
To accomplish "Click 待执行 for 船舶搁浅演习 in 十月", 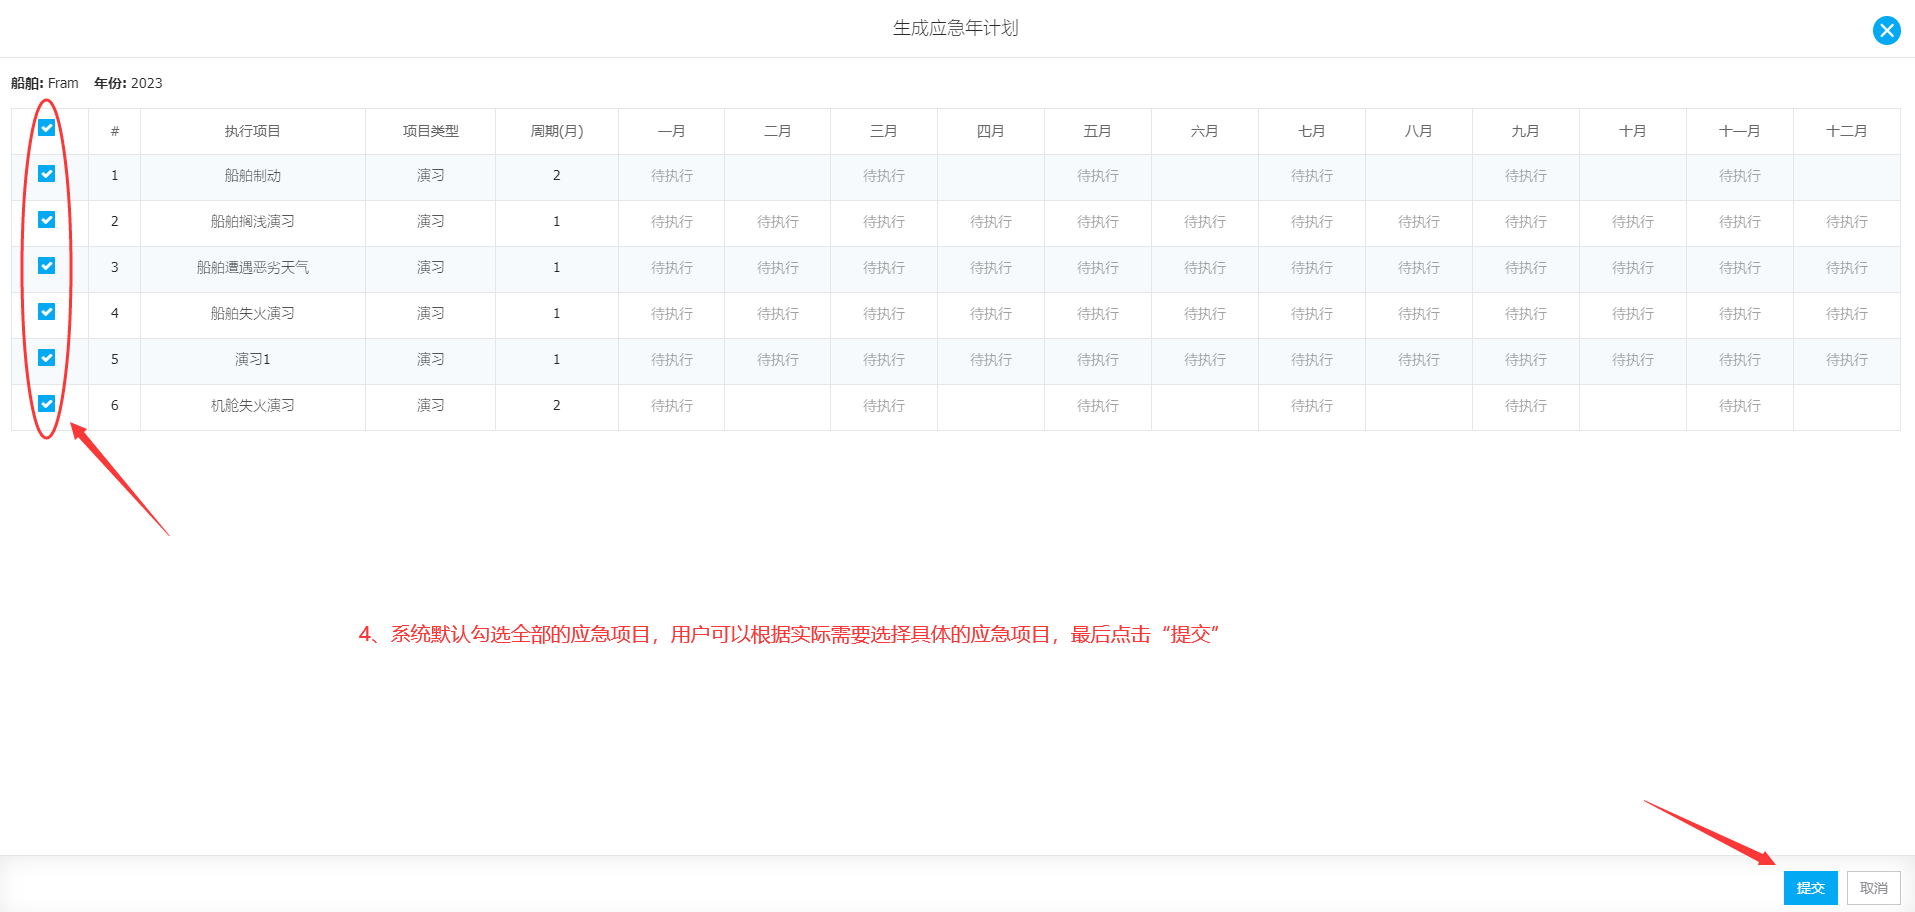I will (x=1633, y=222).
